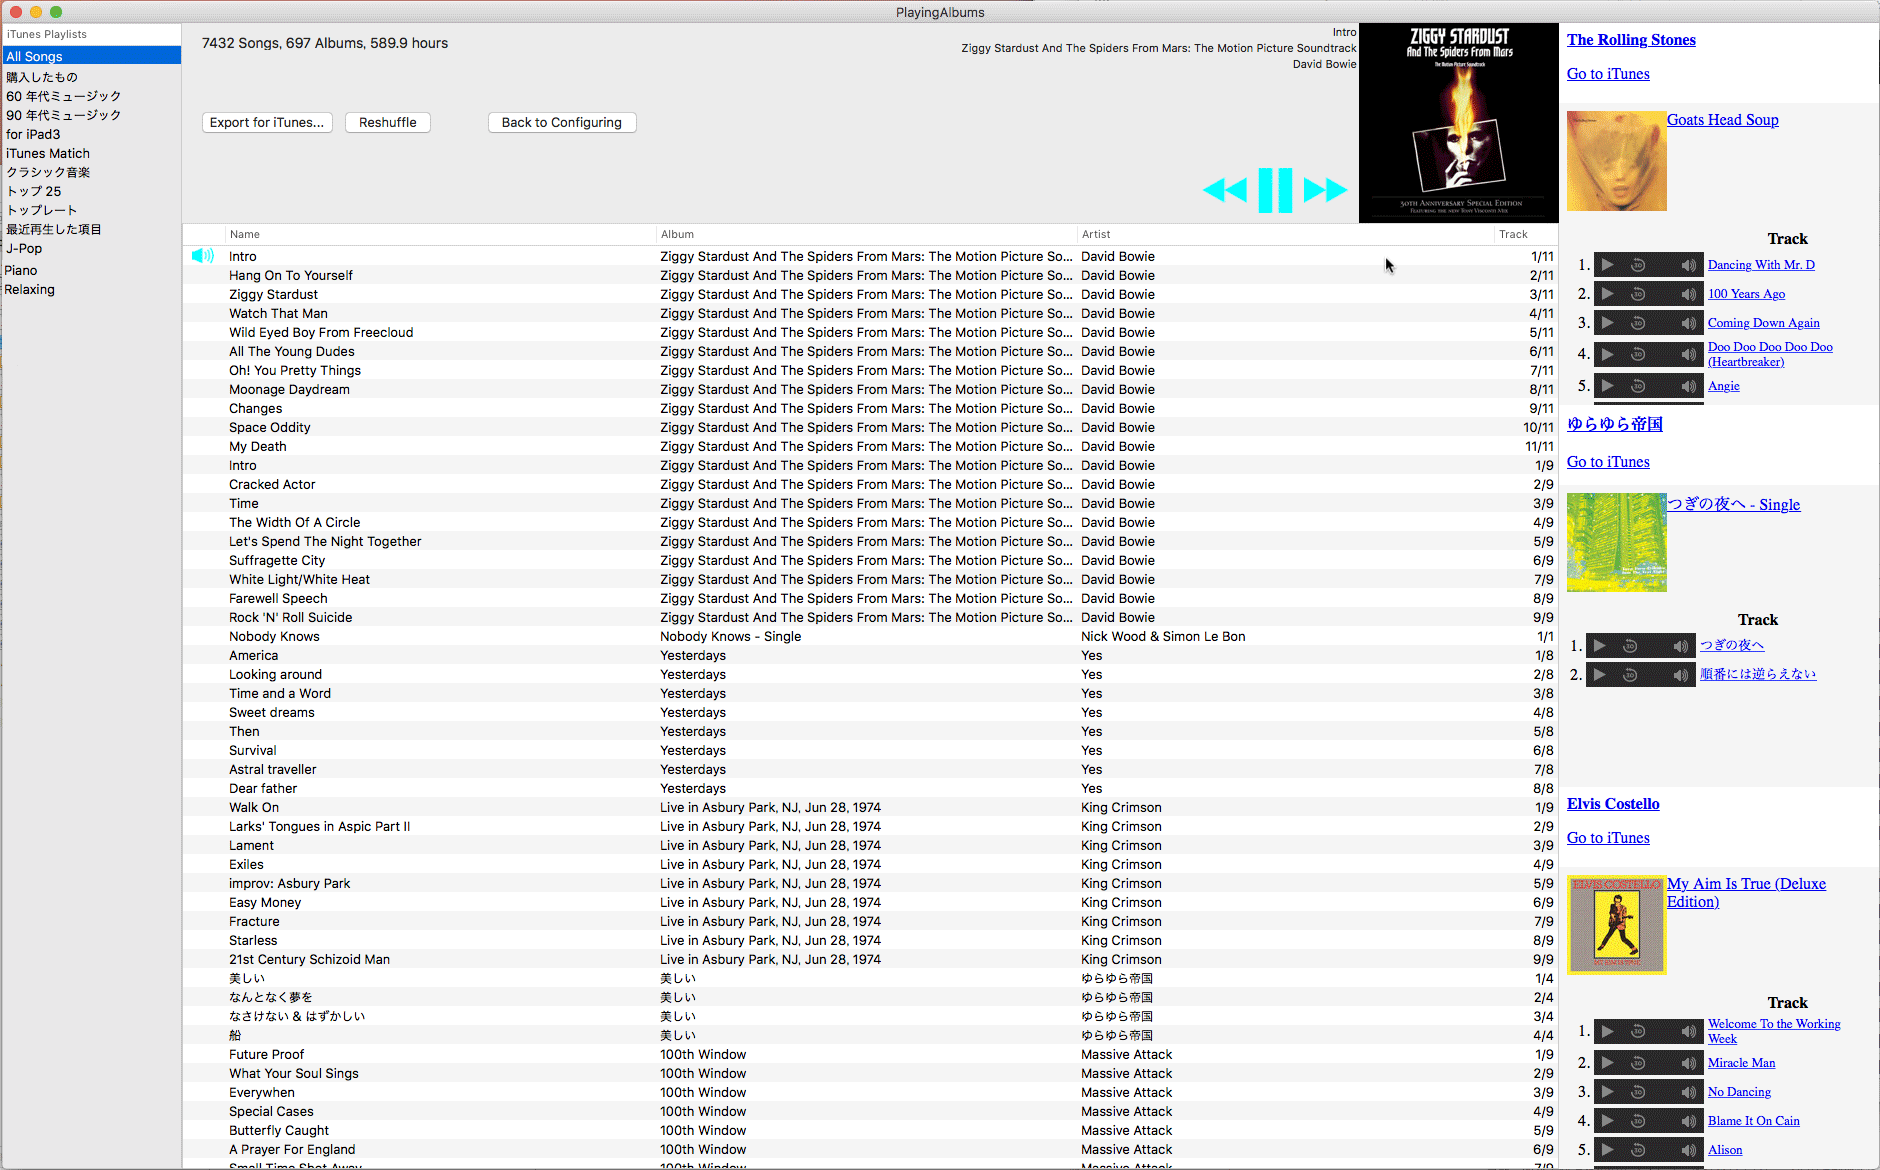The image size is (1880, 1170).
Task: Mute the Dancing With Mr. D preview
Action: pyautogui.click(x=1688, y=265)
